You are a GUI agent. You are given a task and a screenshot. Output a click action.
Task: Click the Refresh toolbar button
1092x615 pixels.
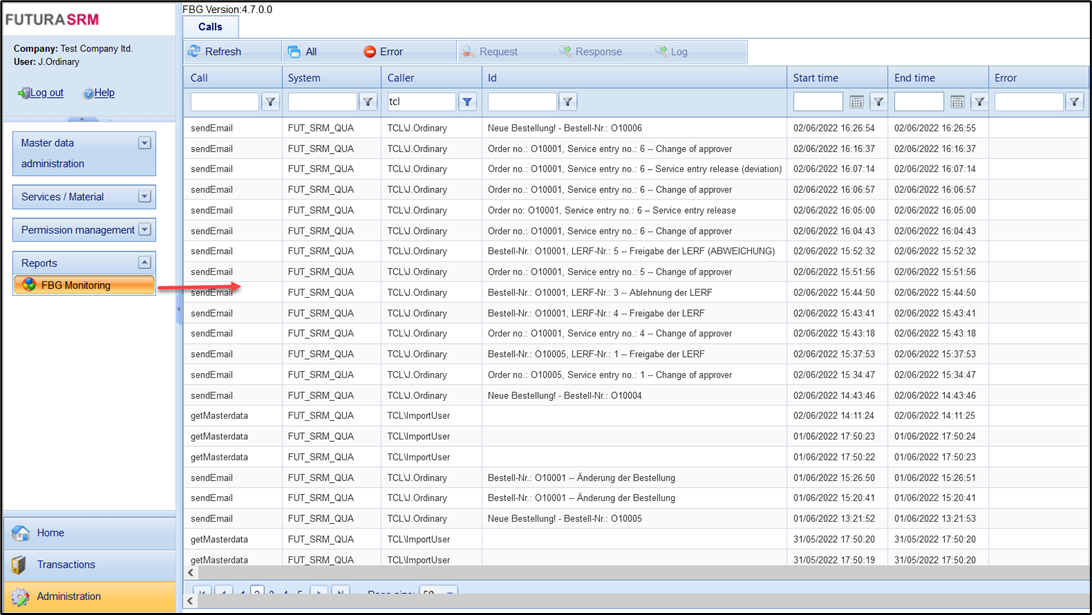[215, 52]
